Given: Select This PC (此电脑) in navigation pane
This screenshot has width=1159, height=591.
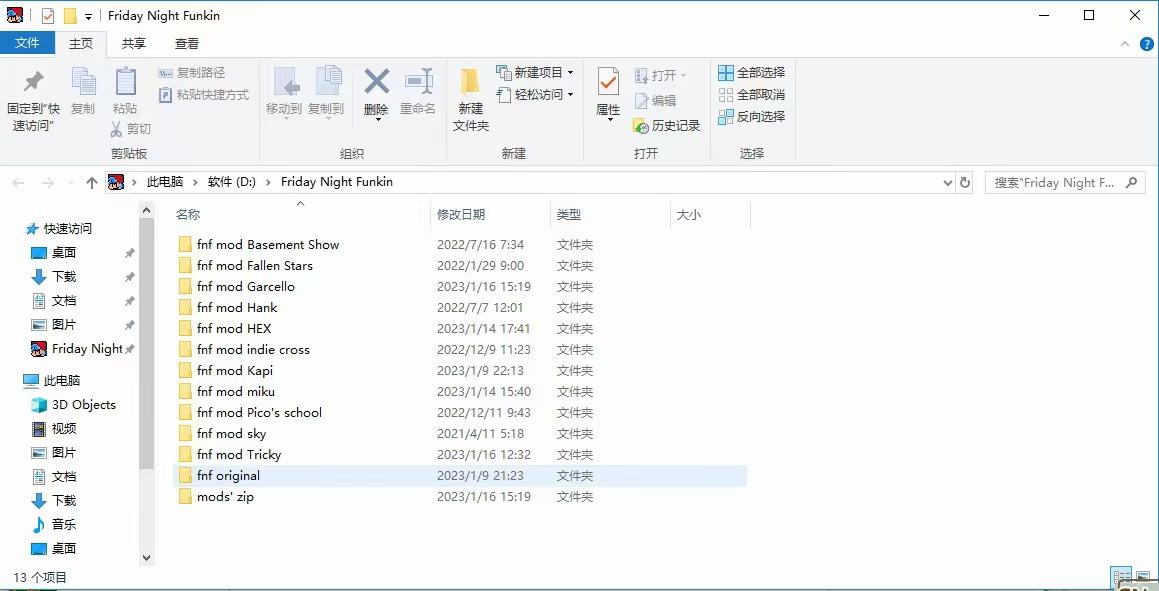Looking at the screenshot, I should (52, 380).
